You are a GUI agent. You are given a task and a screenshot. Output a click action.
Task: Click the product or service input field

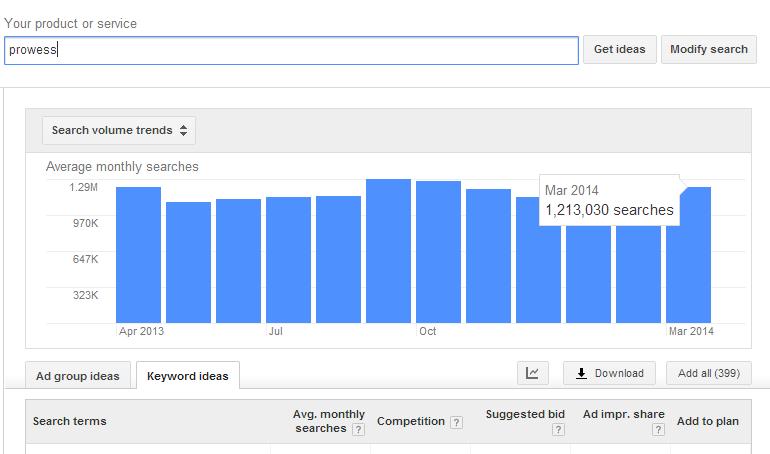pyautogui.click(x=291, y=50)
